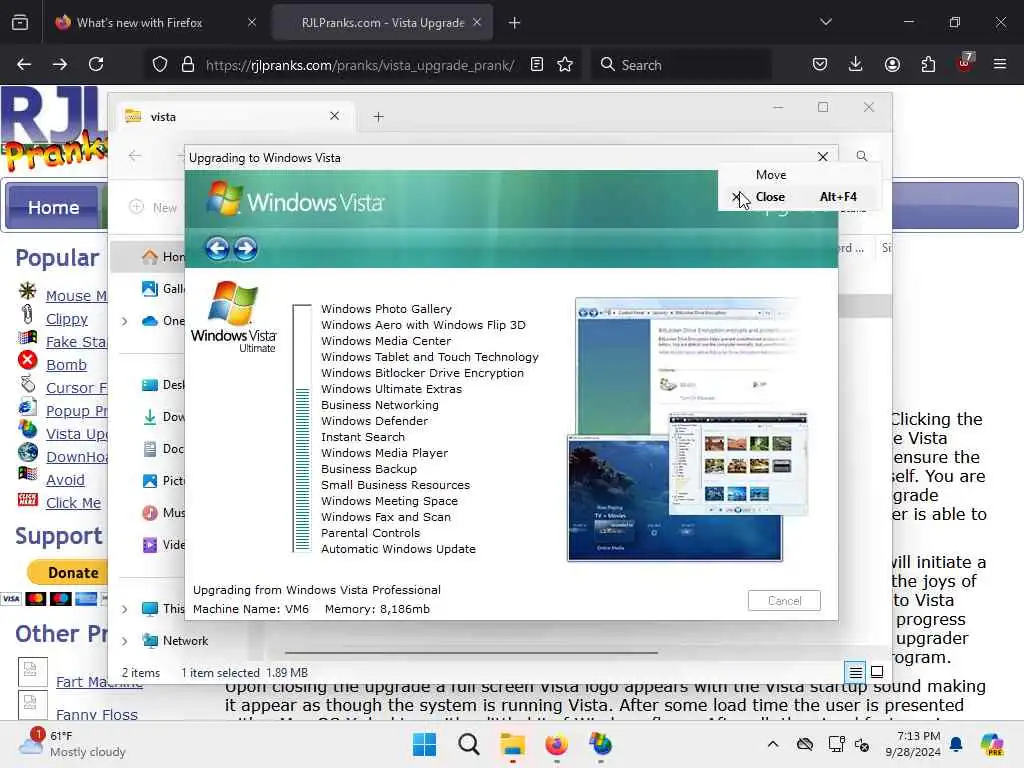Expand Network node in navigation pane

124,641
